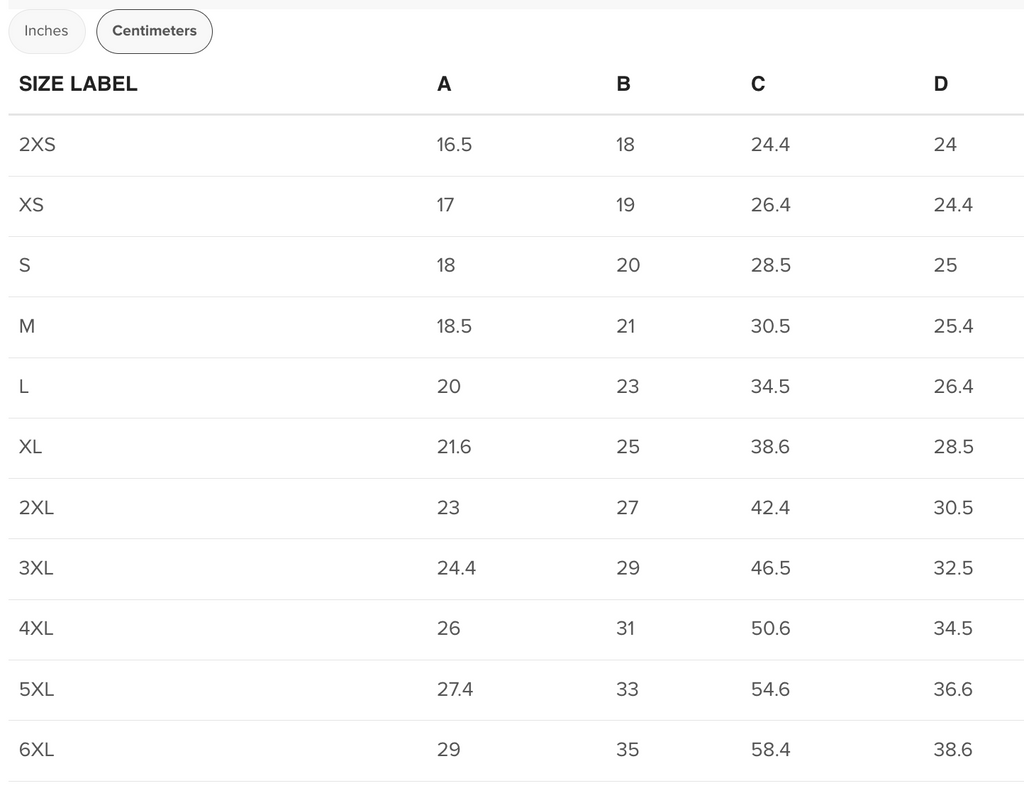
Task: Click the column D header
Action: (x=940, y=84)
